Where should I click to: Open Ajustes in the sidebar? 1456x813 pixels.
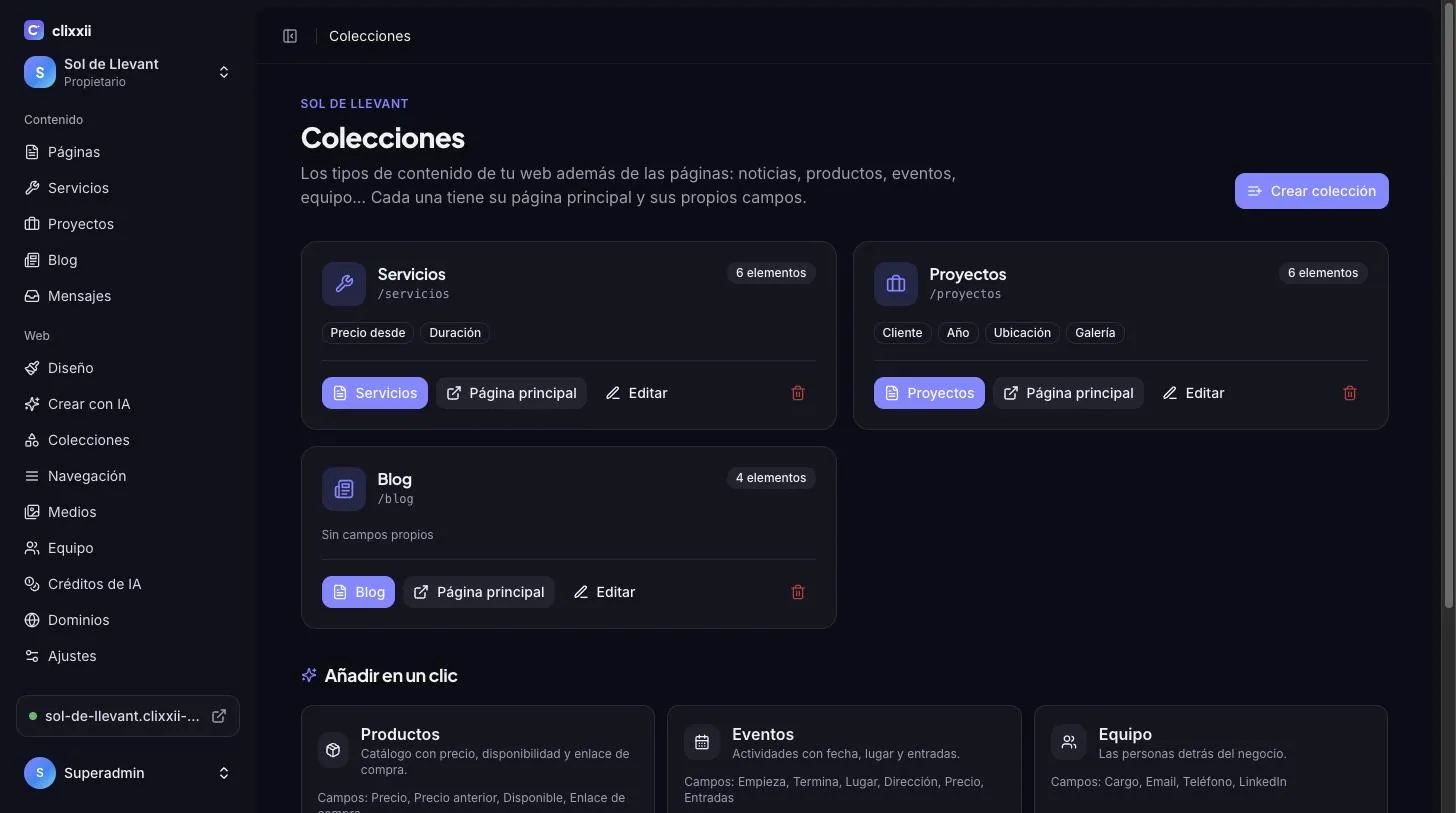[128, 656]
